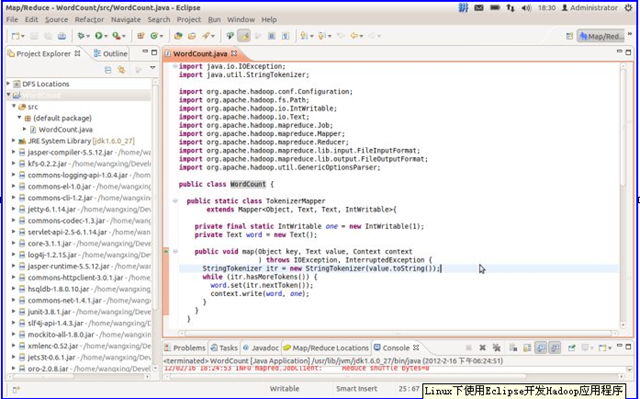This screenshot has height=399, width=640.
Task: Open the Run button dropdown arrow
Action: 106,36
